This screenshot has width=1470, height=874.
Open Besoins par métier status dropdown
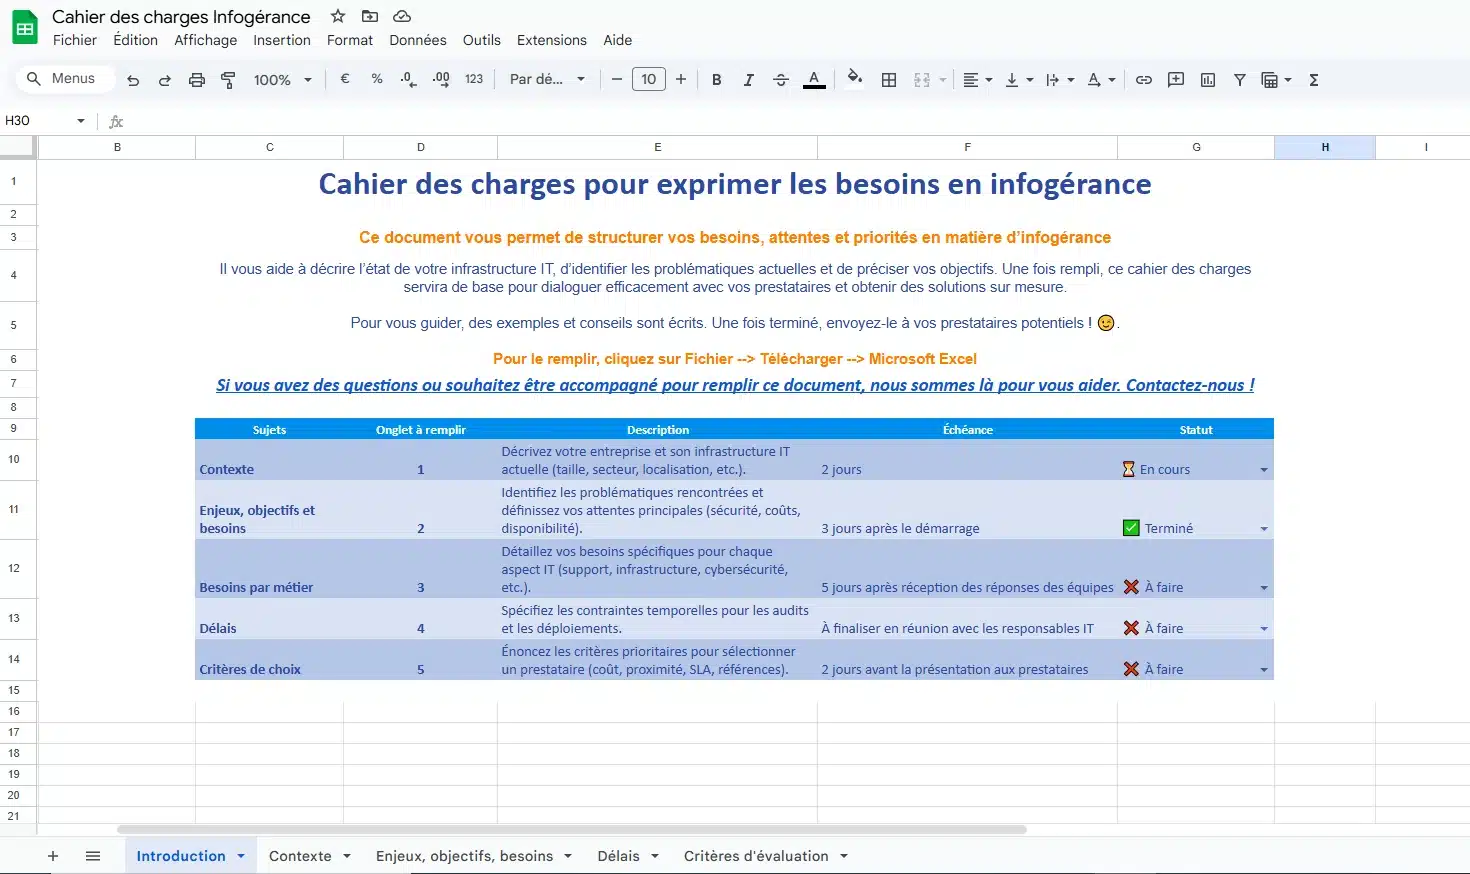(1264, 588)
